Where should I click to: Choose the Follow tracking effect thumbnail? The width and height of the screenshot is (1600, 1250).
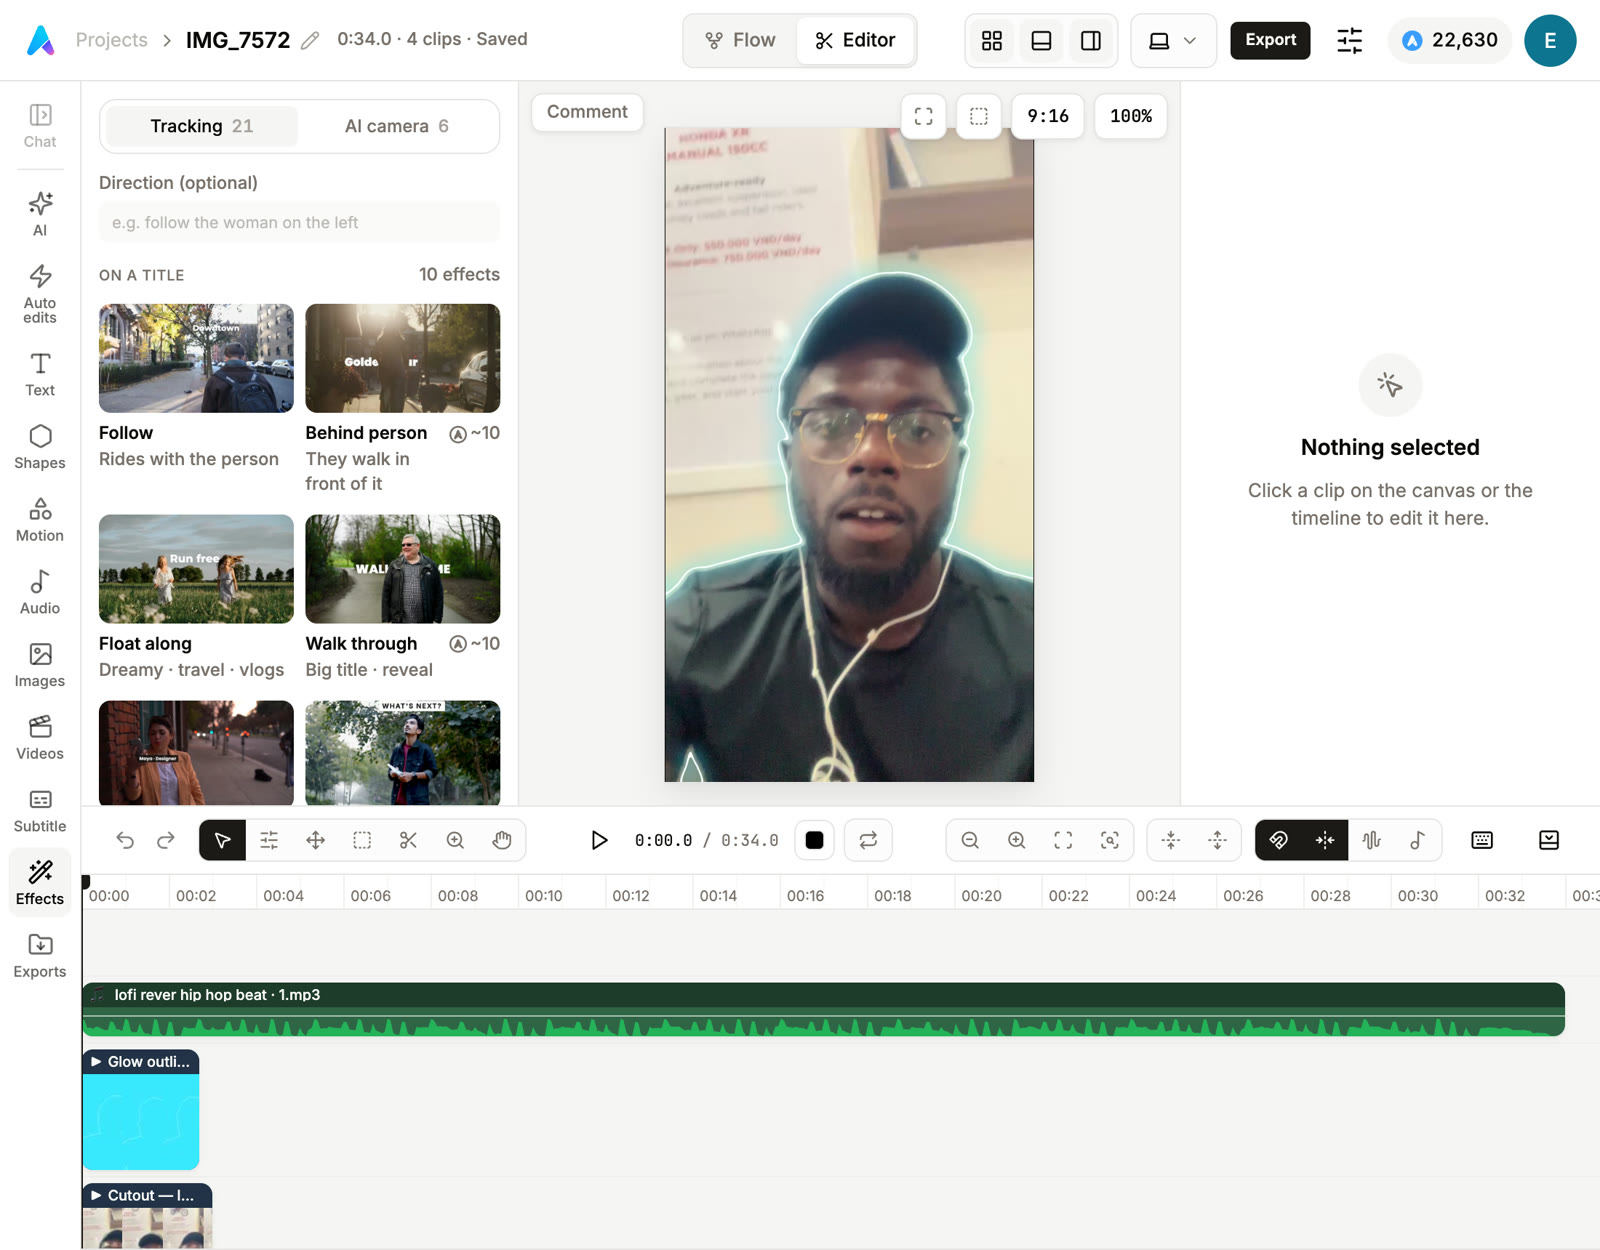[196, 358]
